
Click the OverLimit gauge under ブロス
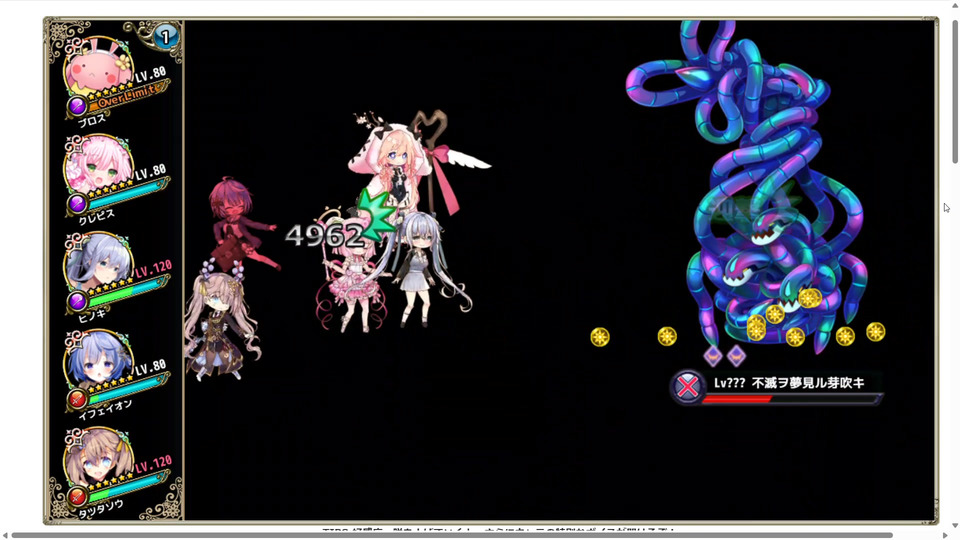click(129, 95)
